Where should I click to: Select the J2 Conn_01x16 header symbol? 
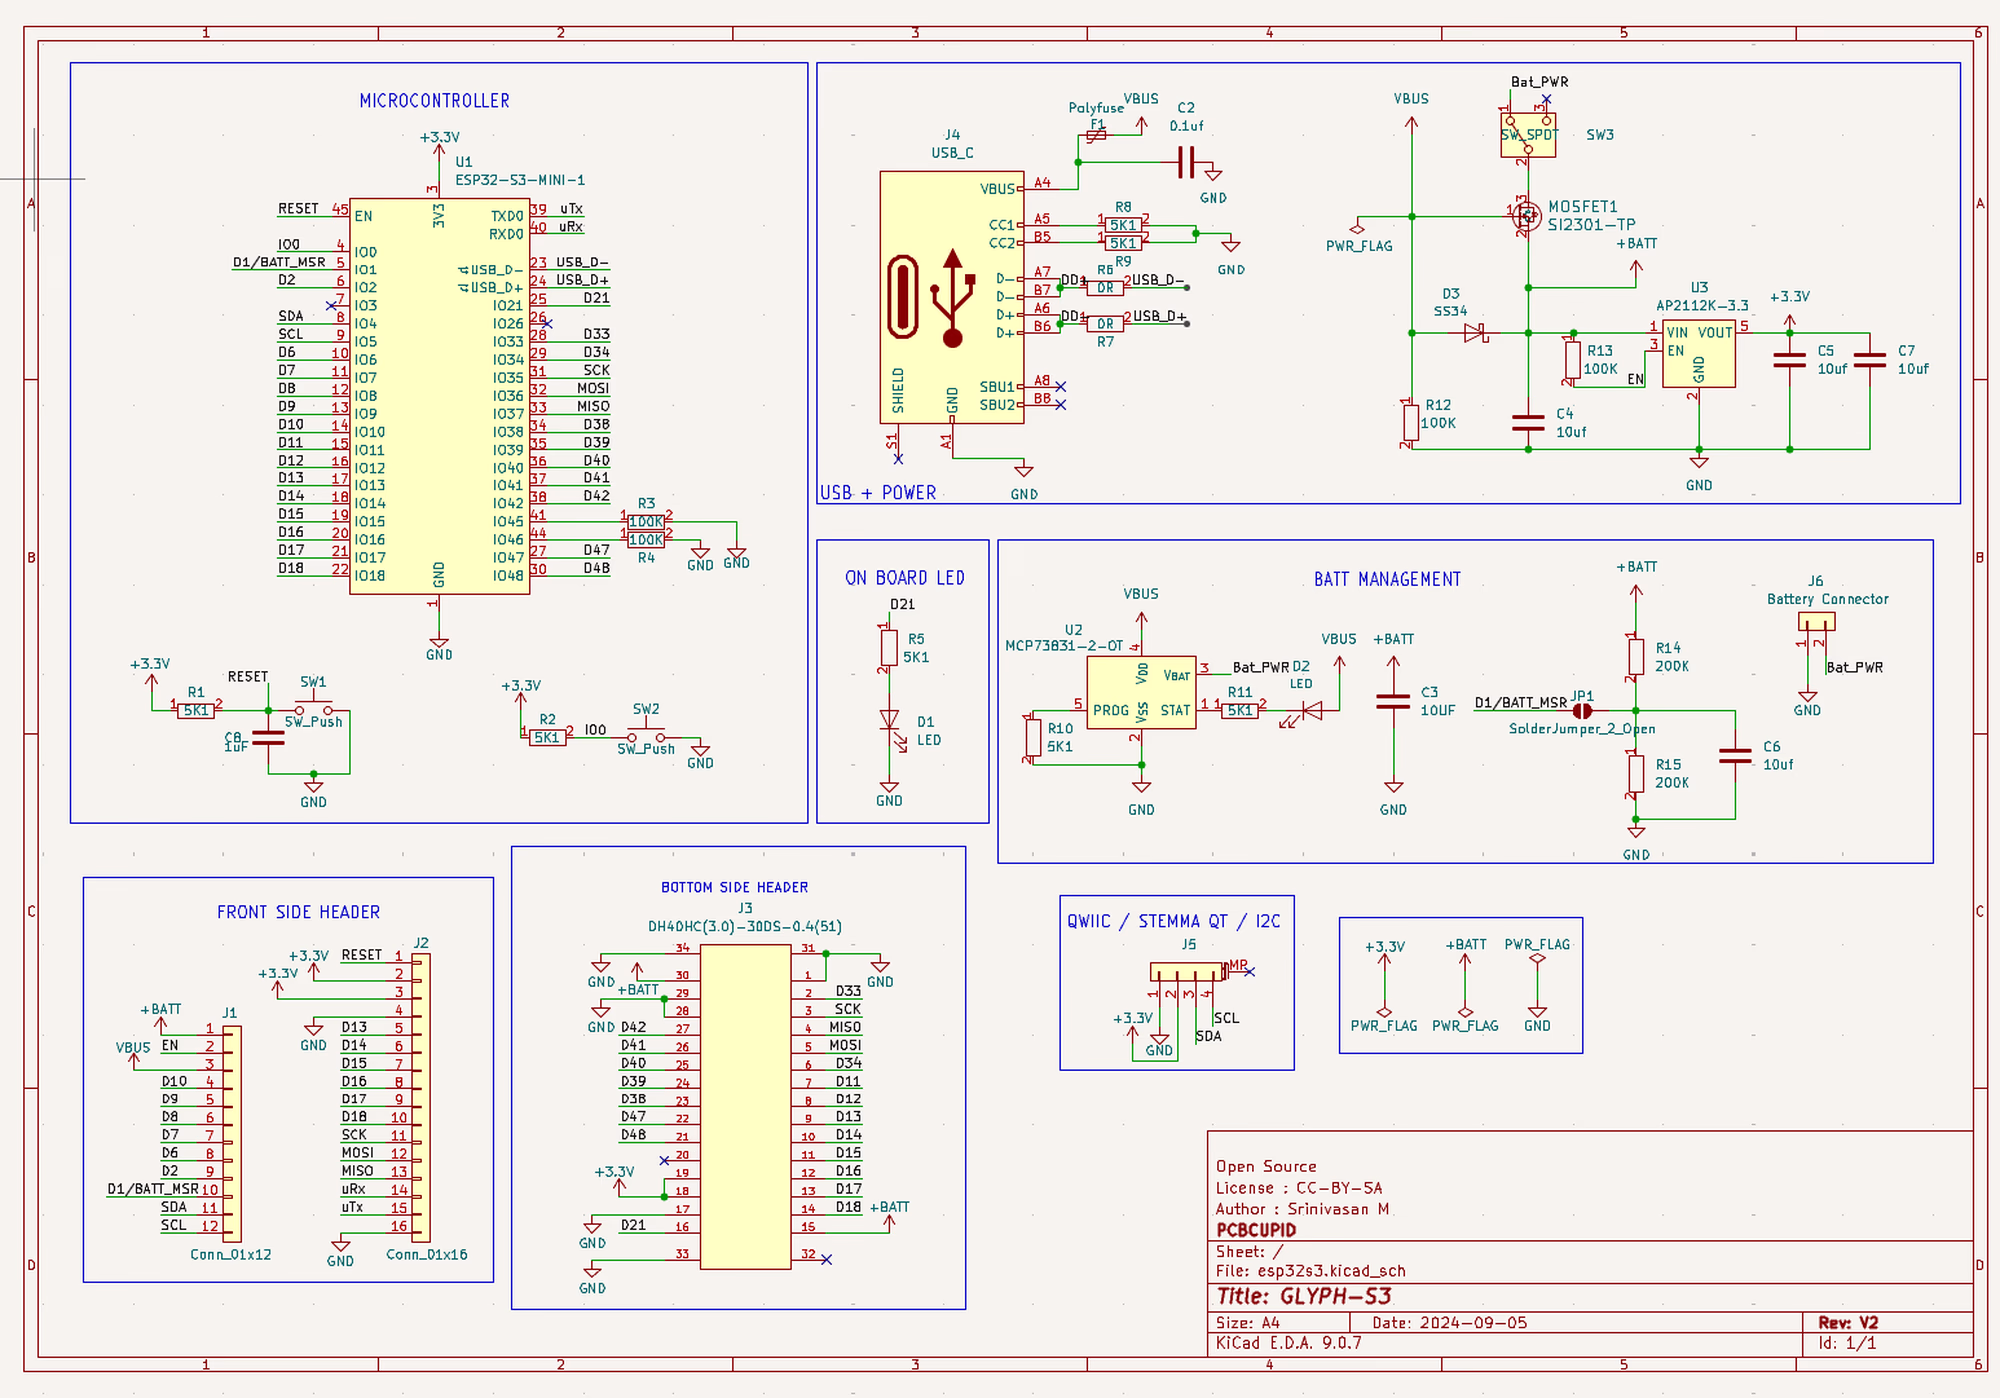421,1098
